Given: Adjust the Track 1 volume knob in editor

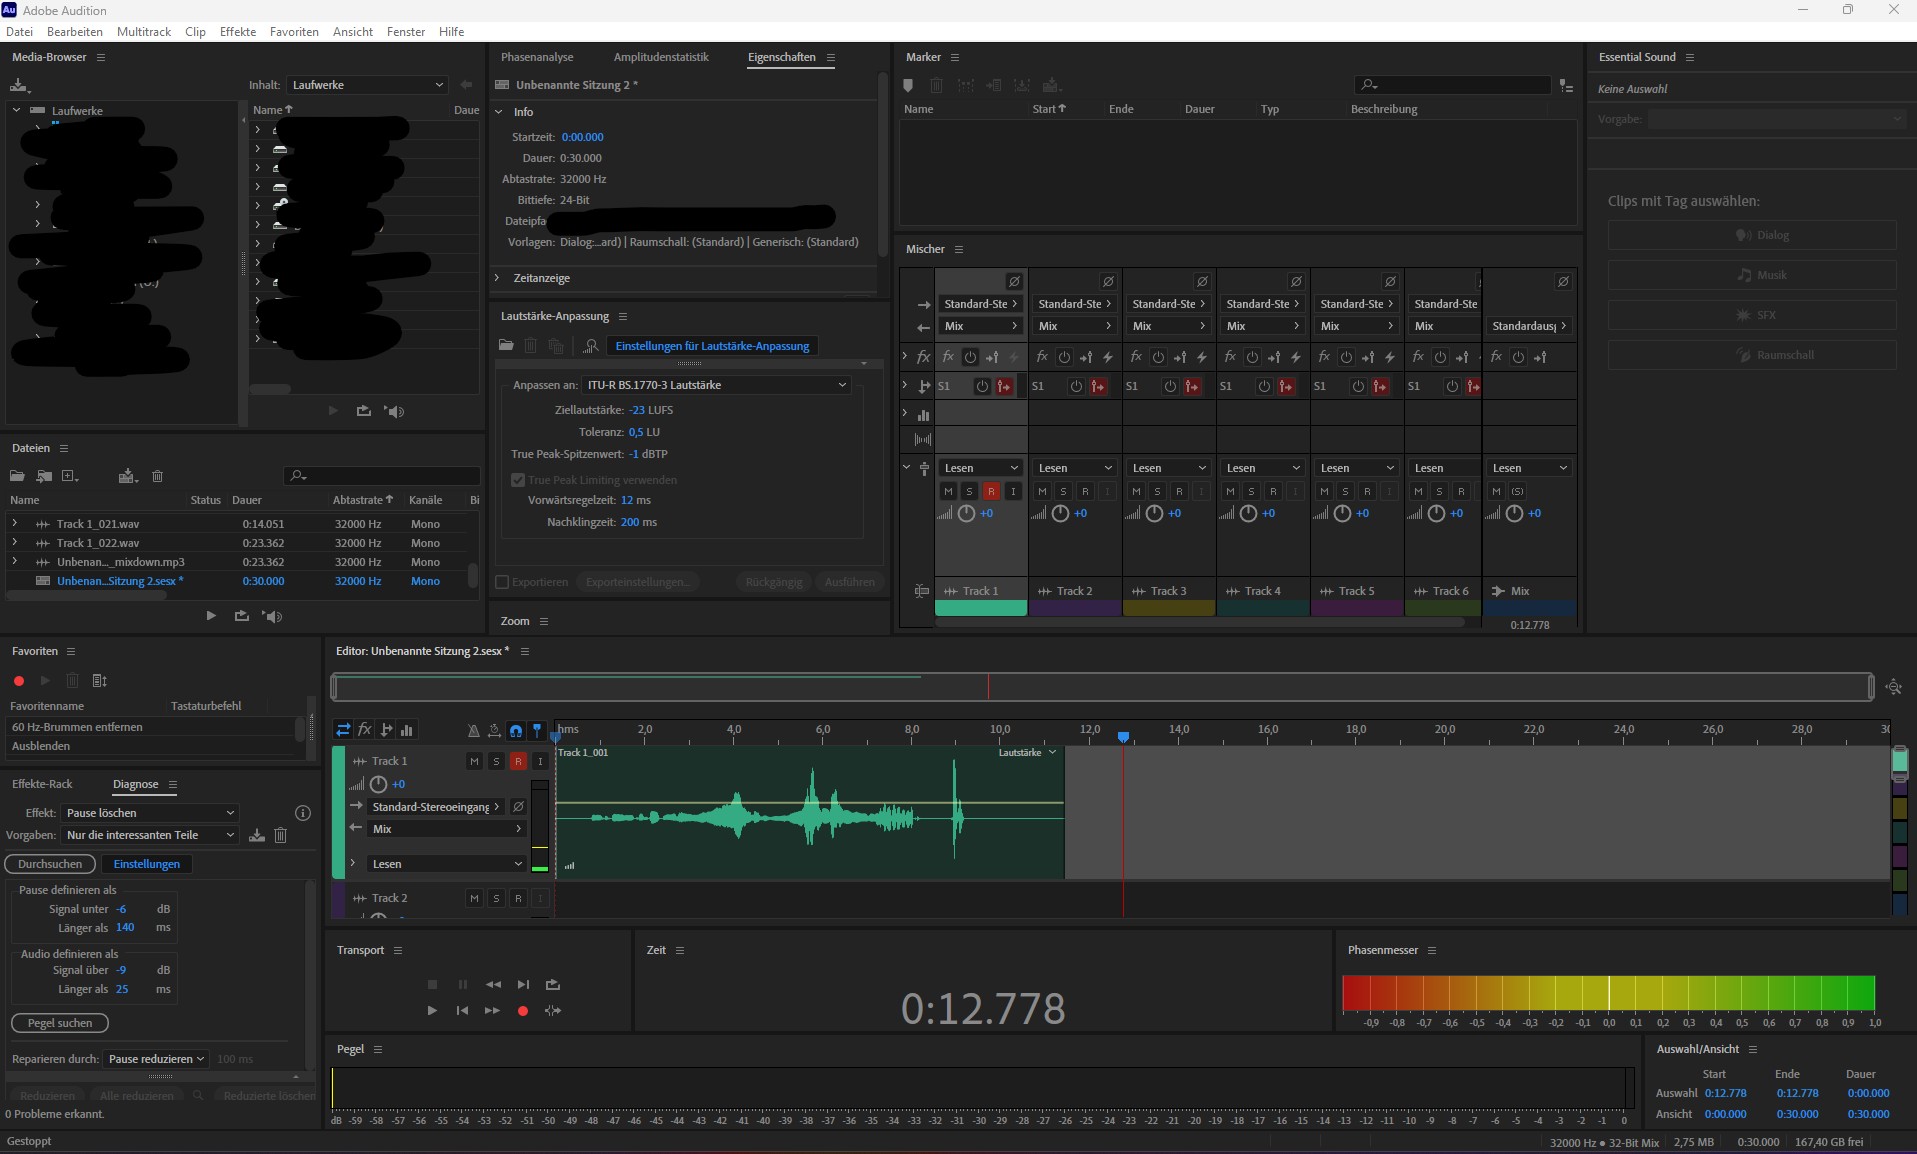Looking at the screenshot, I should point(379,784).
